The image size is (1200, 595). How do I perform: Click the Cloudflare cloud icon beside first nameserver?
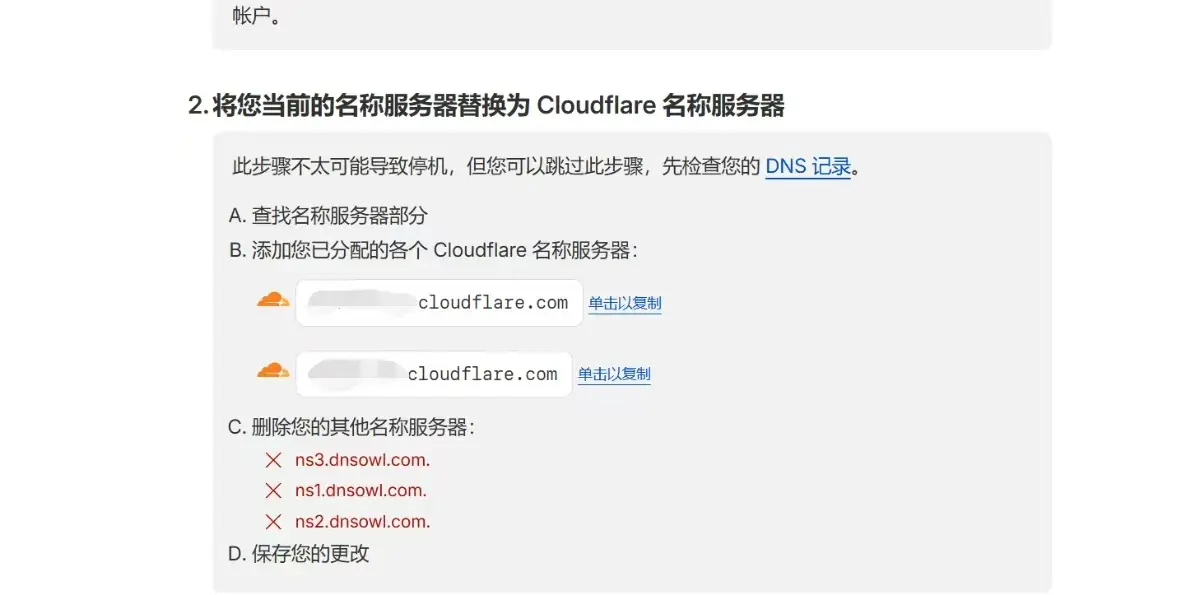[x=273, y=299]
